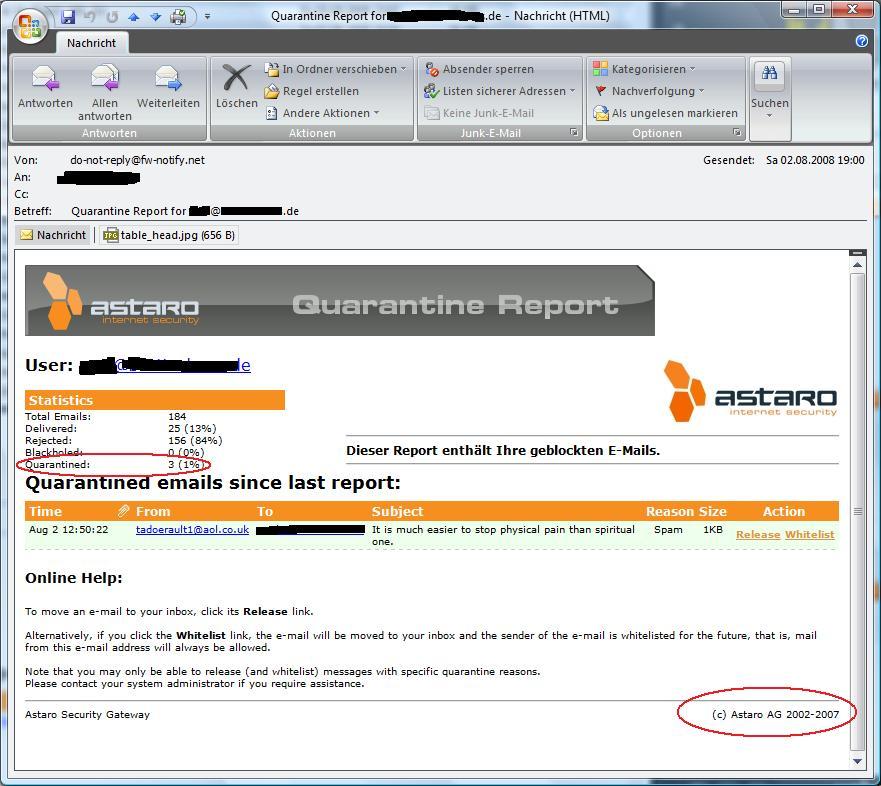
Task: Click the message pane scrollbar up arrow
Action: [x=857, y=264]
